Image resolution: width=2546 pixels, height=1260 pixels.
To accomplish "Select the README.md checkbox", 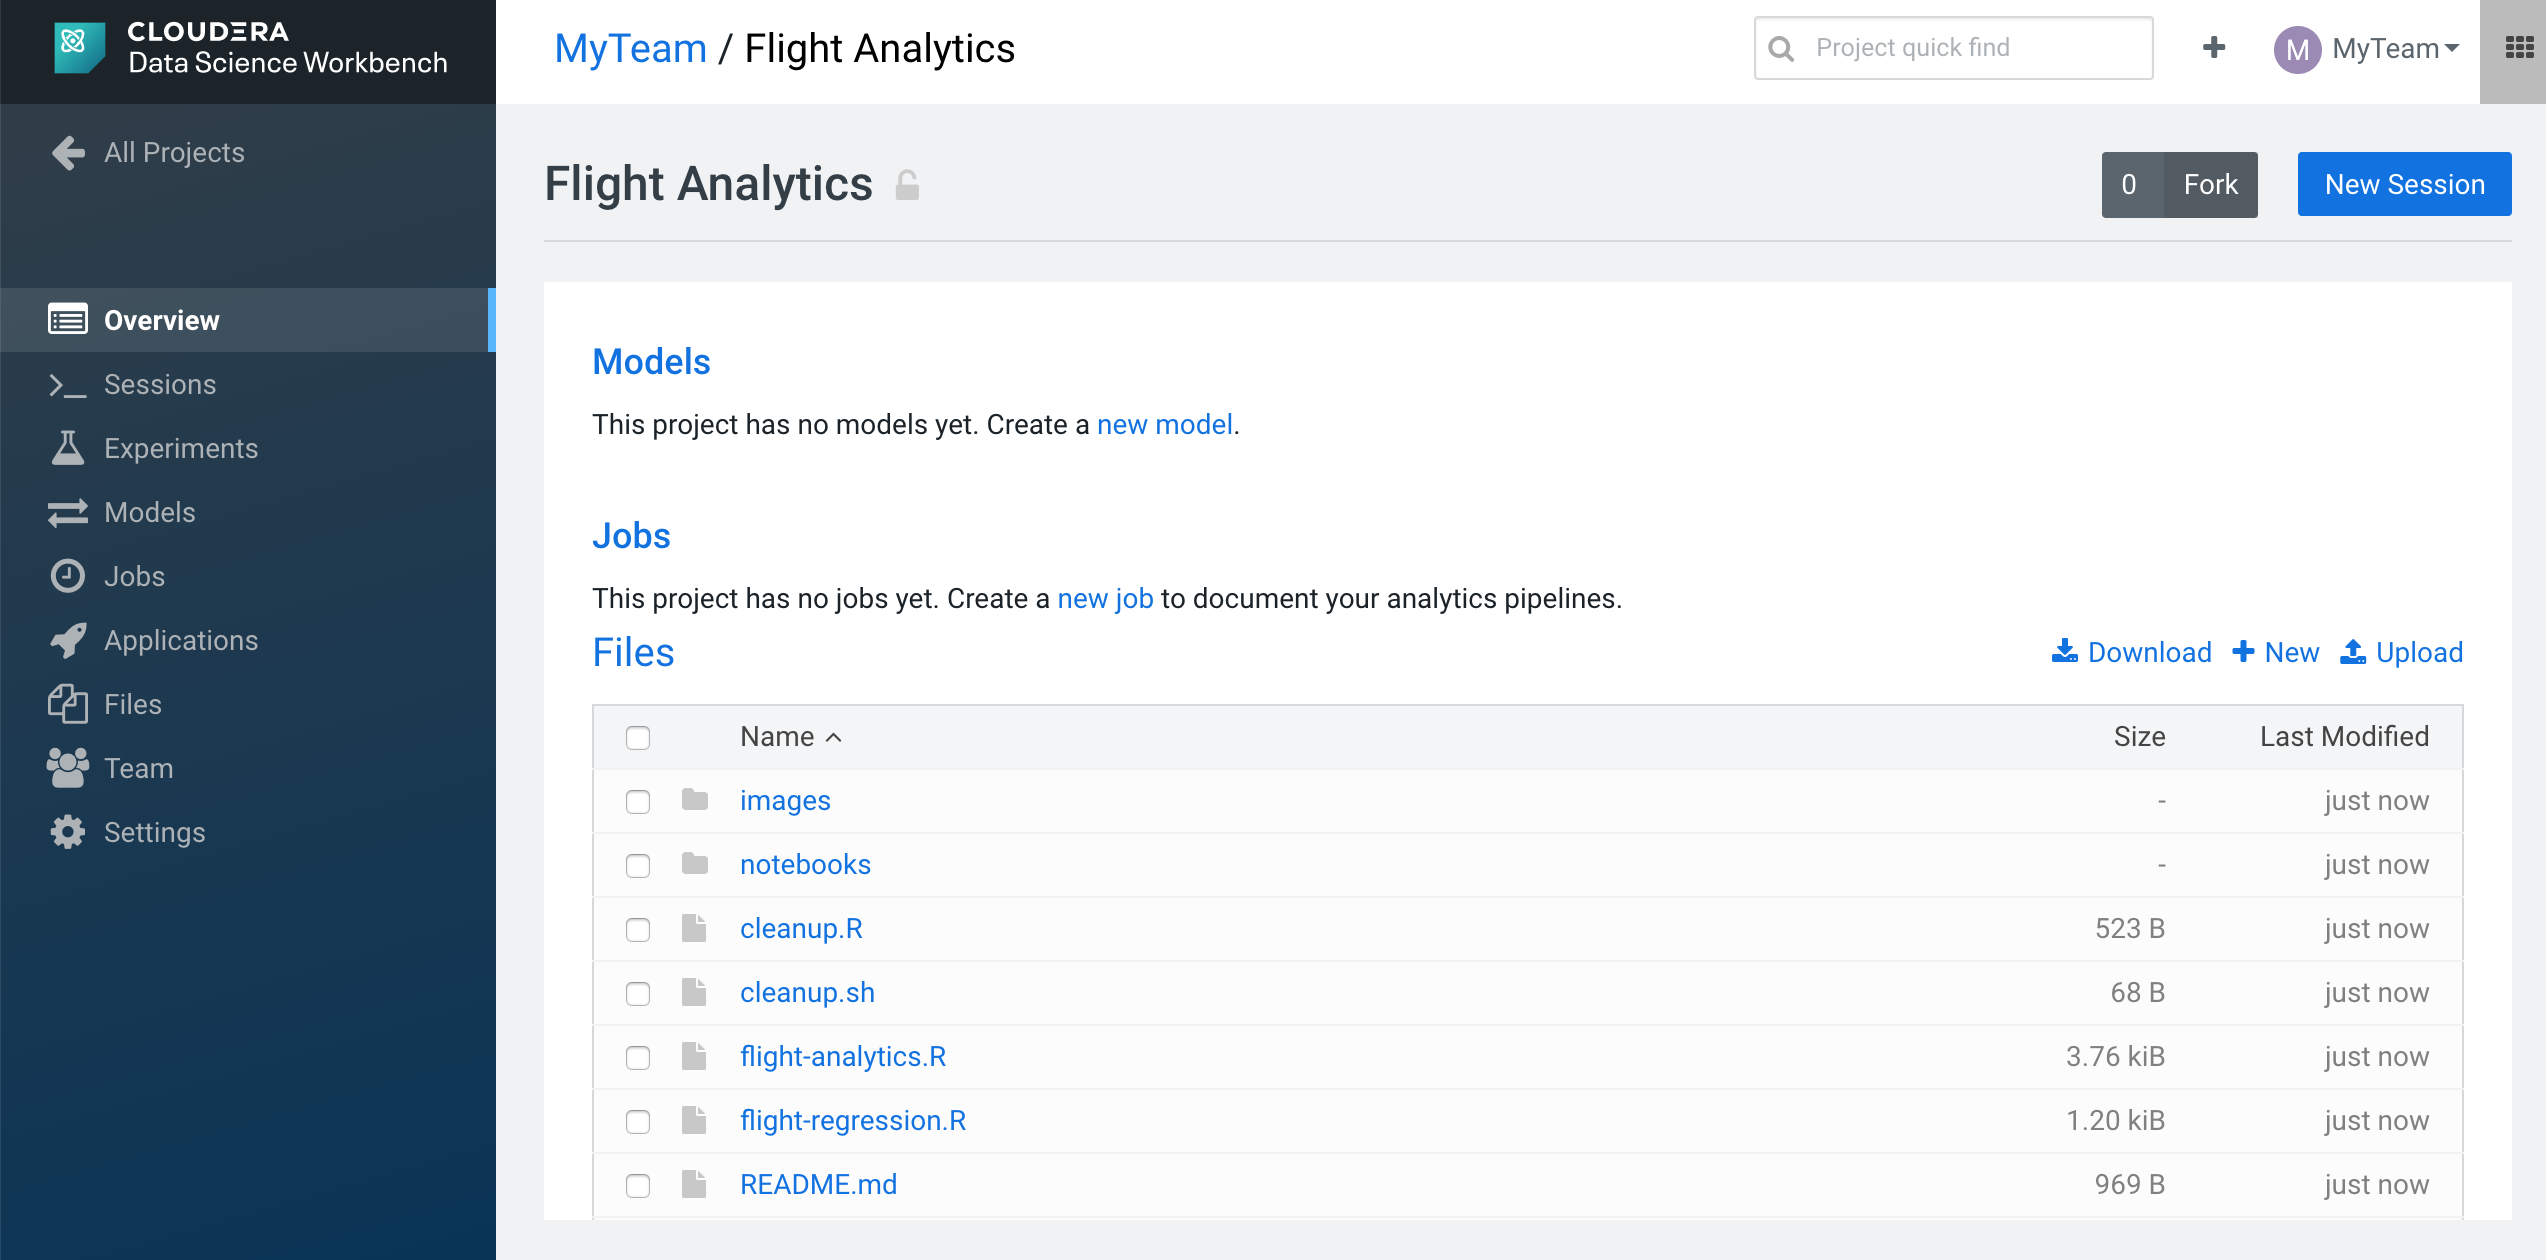I will 638,1185.
